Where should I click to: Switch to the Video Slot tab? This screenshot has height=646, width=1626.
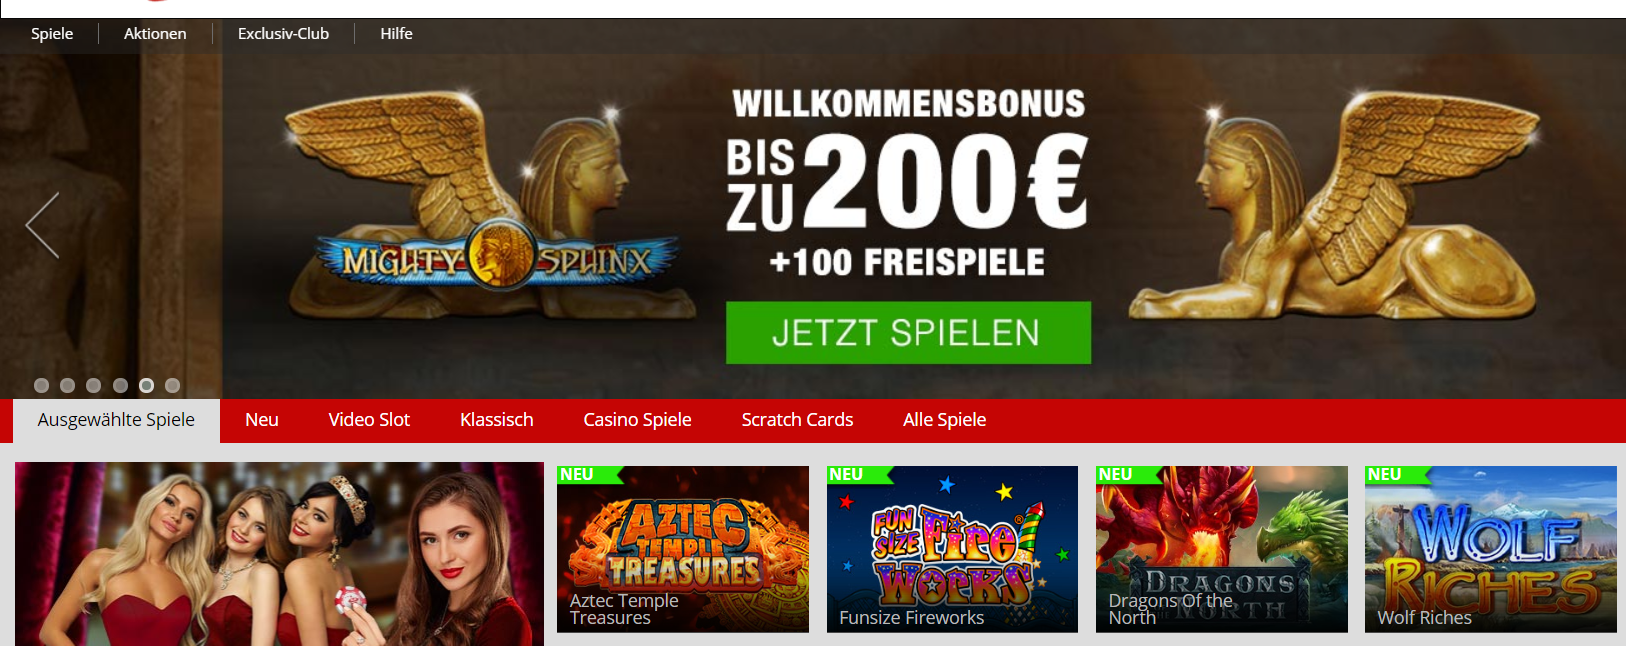(369, 420)
